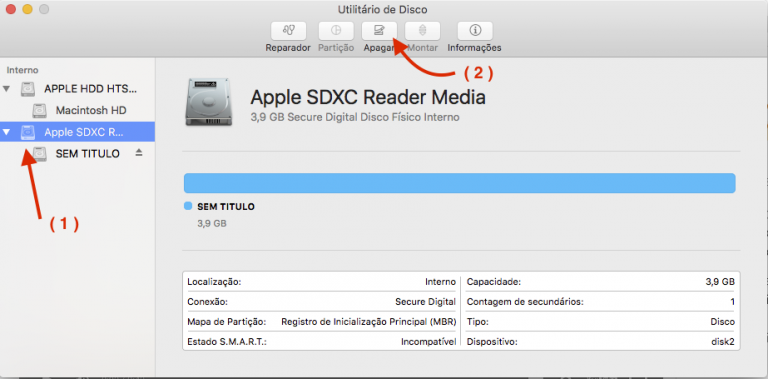Click the large Apple SDXC Reader disk image

pyautogui.click(x=209, y=101)
